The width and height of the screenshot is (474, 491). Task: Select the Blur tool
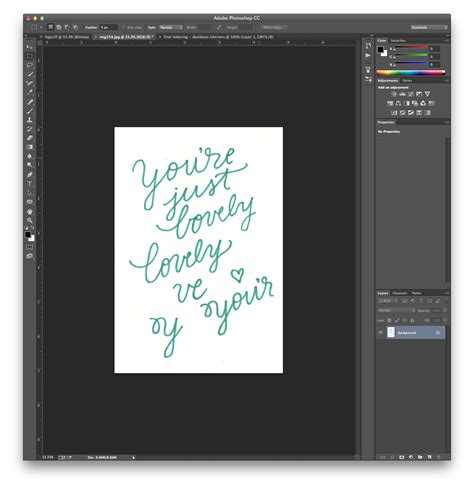(x=30, y=156)
